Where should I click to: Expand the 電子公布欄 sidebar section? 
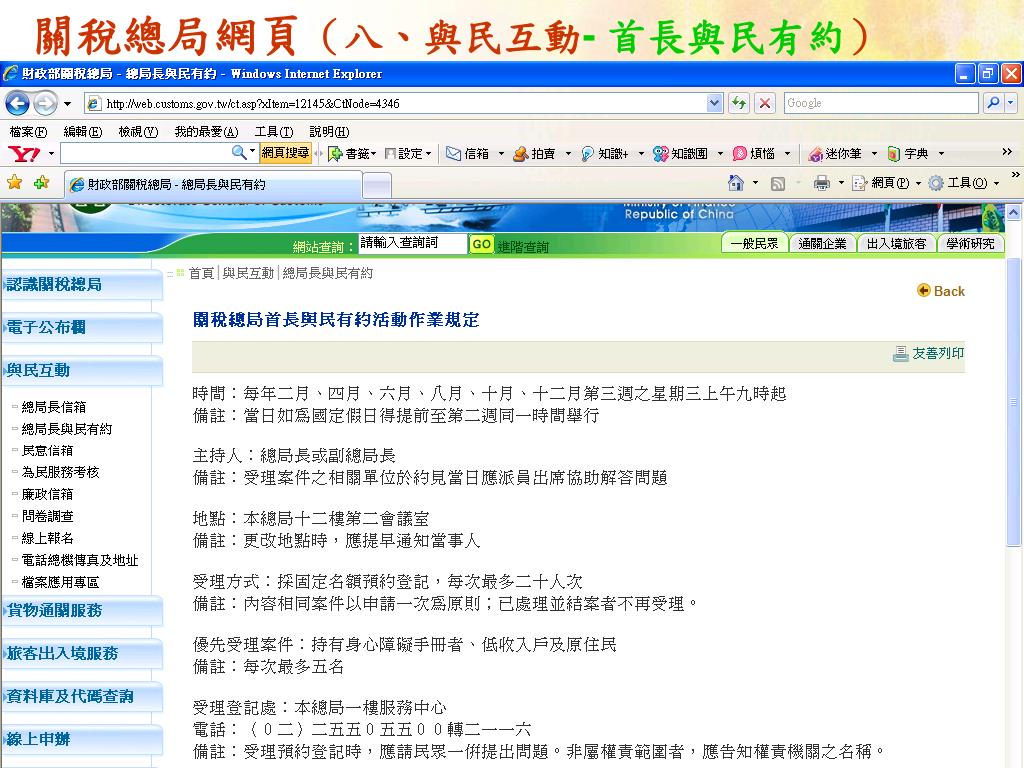point(82,328)
